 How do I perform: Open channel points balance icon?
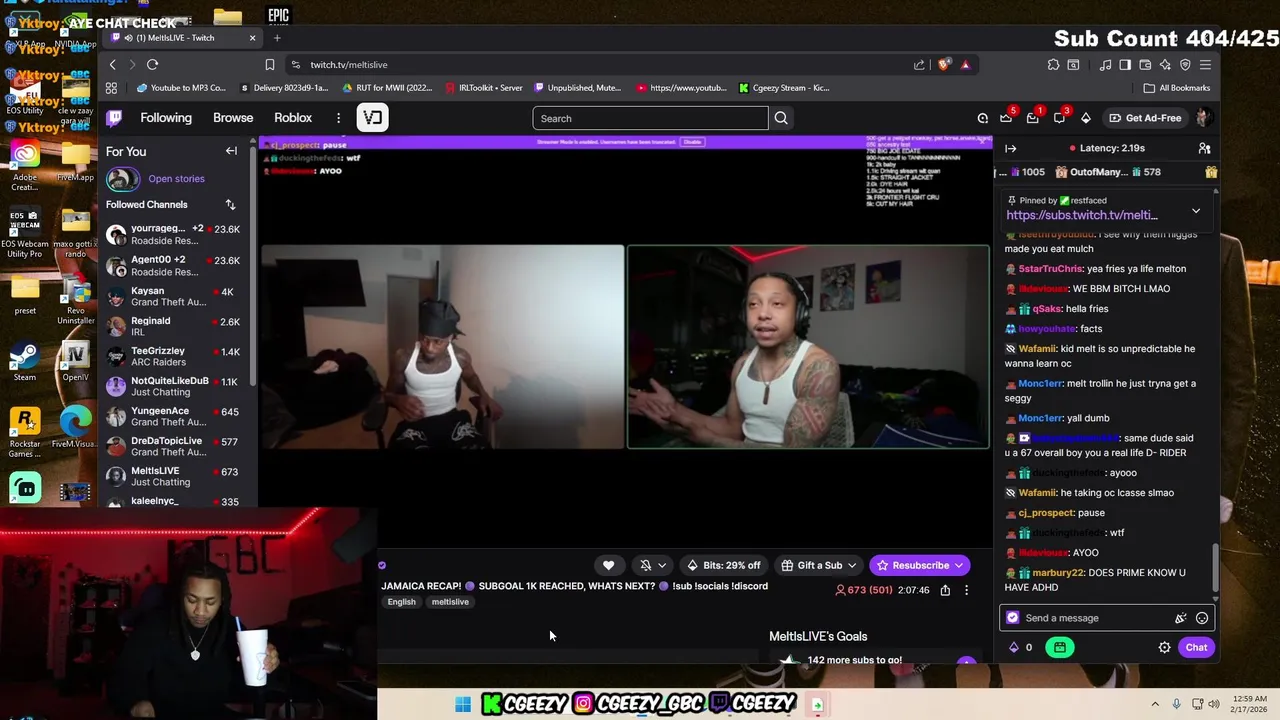pyautogui.click(x=1021, y=647)
